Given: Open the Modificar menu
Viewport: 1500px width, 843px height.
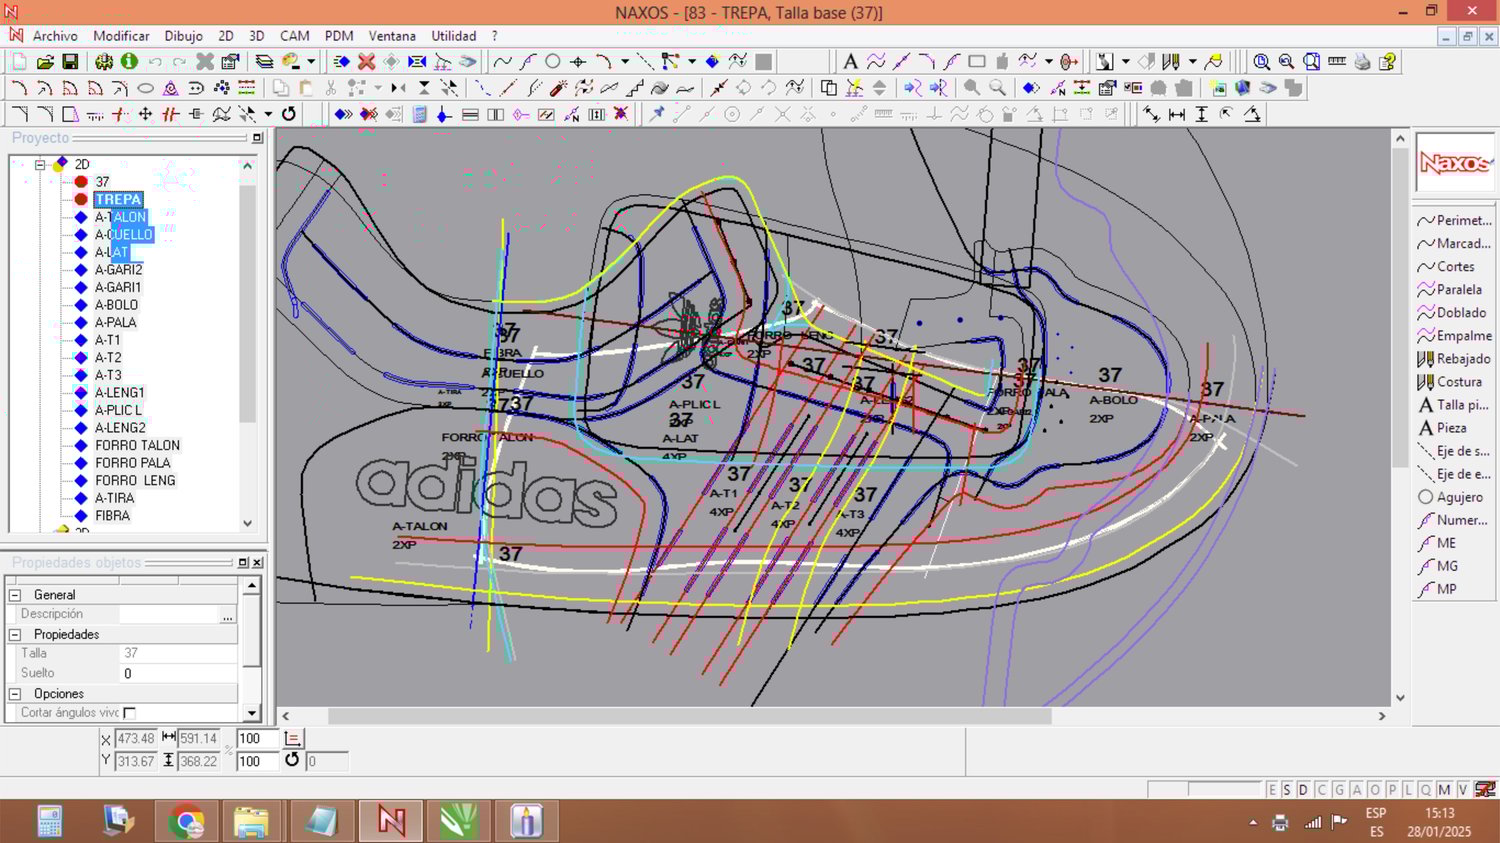Looking at the screenshot, I should pos(121,36).
